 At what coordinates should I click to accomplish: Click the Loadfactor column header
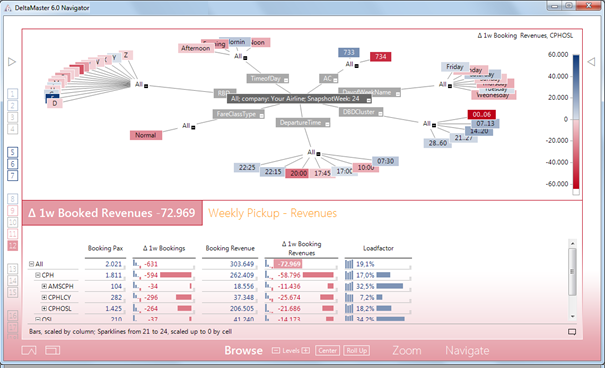tap(378, 248)
